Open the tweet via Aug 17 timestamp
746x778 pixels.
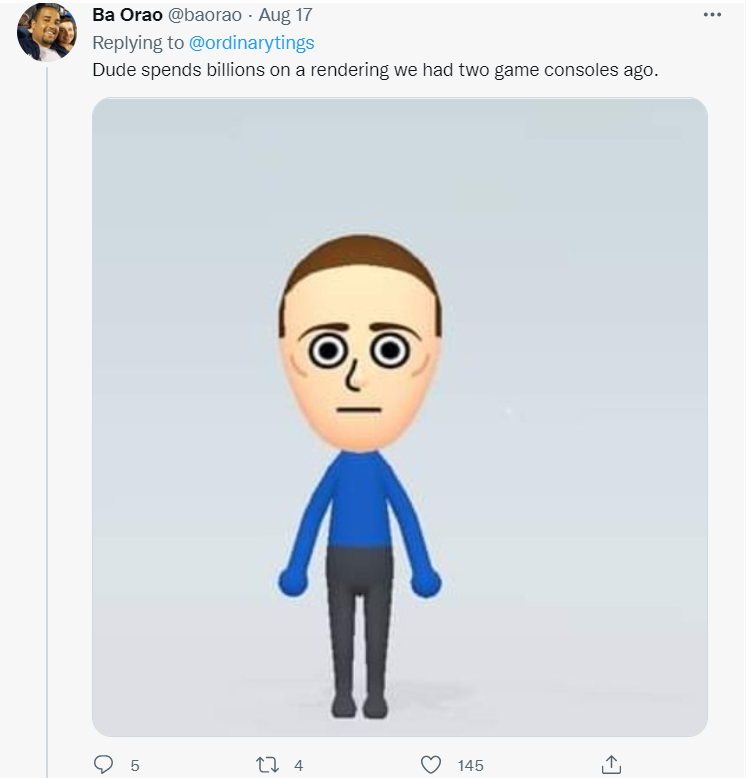[286, 17]
